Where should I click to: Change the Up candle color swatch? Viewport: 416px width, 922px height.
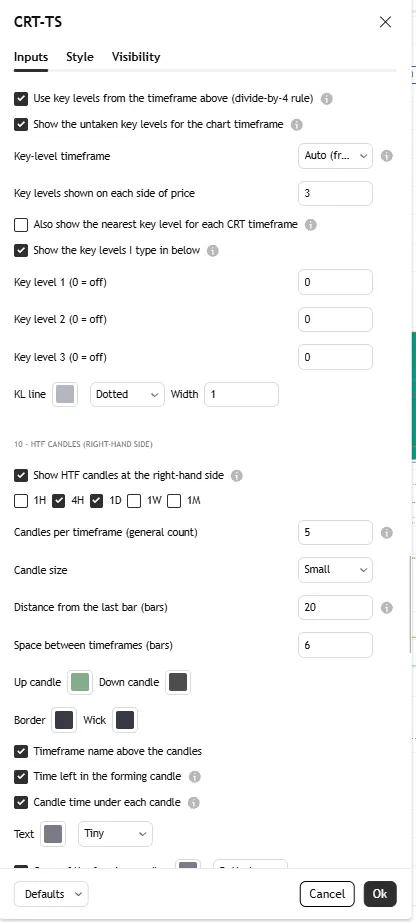point(80,682)
